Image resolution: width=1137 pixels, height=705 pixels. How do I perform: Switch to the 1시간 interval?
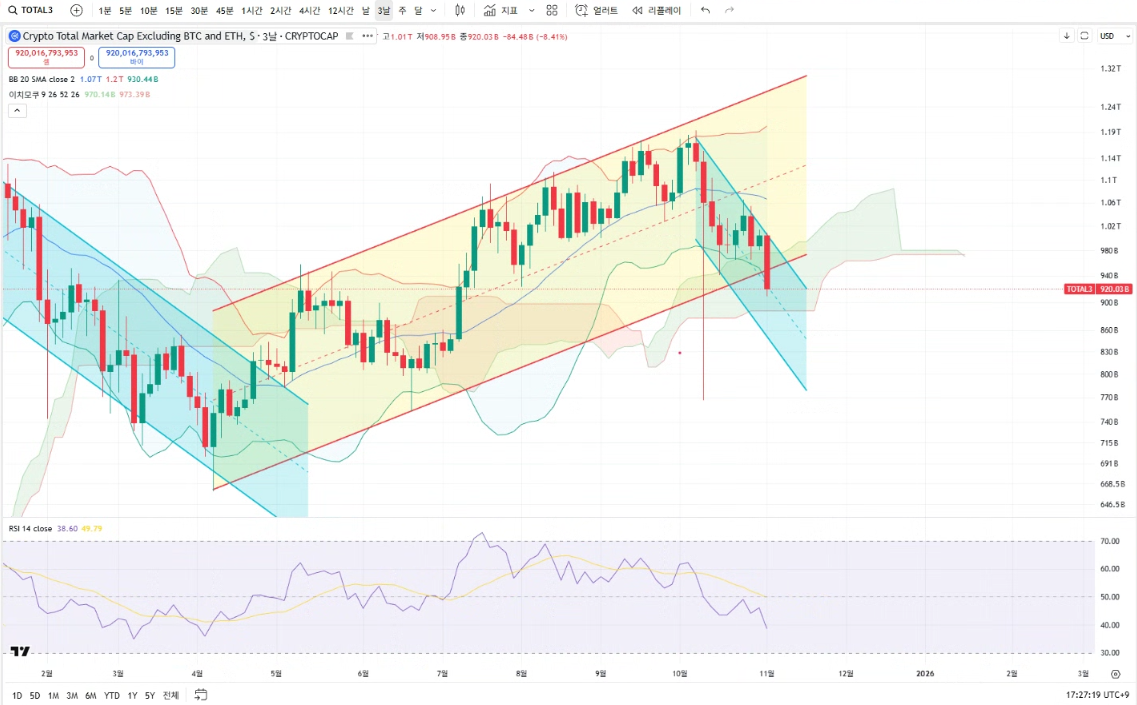coord(252,11)
